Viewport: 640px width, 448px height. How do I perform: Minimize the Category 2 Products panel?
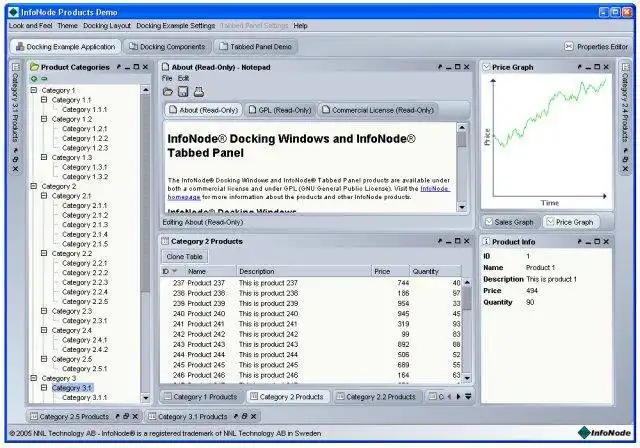point(449,242)
